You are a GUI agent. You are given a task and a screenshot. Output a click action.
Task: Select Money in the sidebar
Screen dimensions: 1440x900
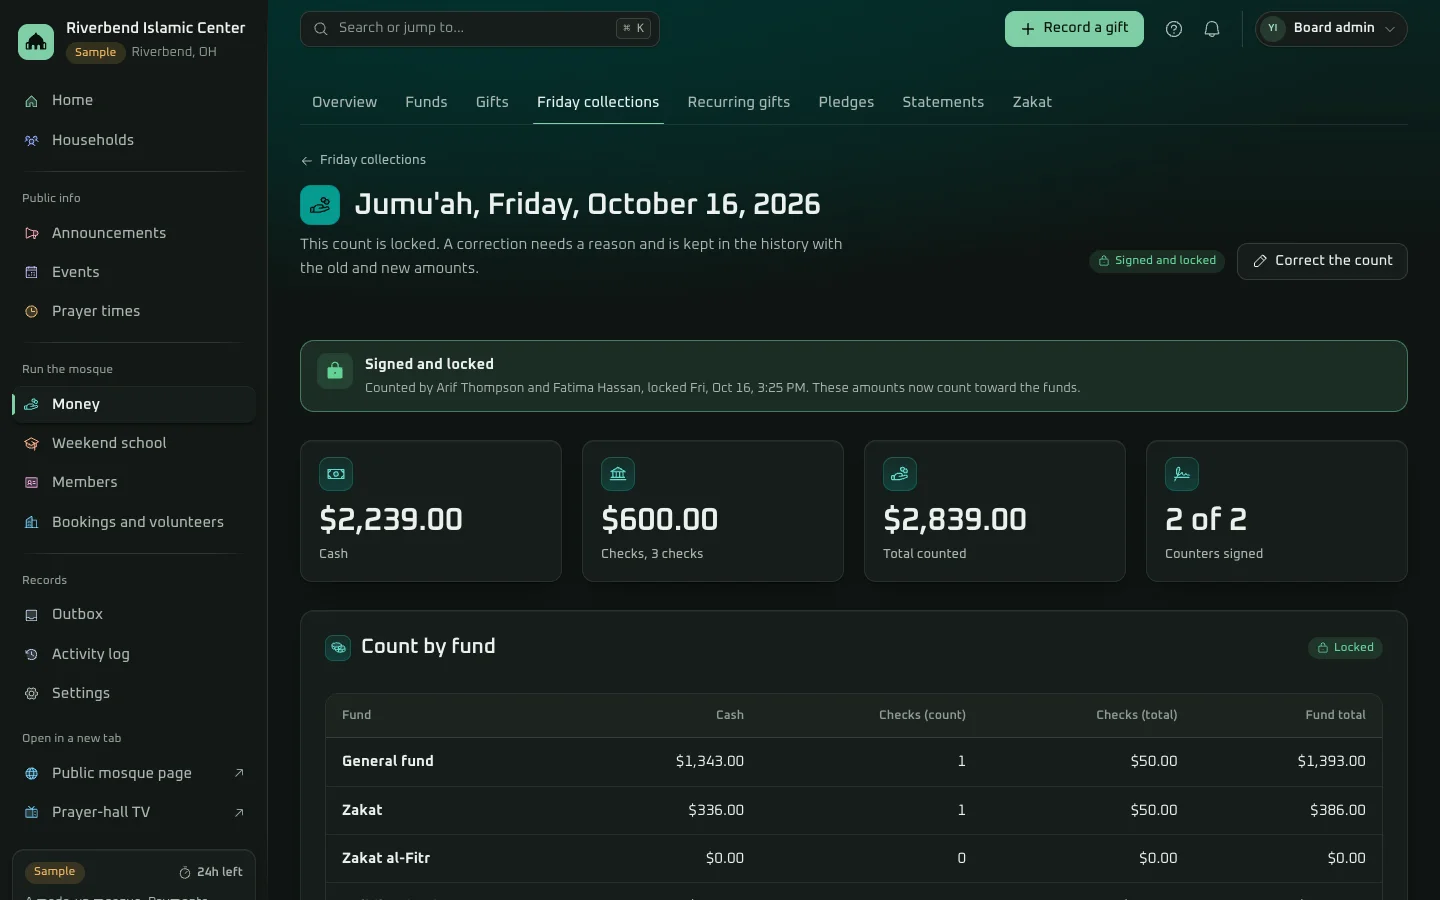[134, 404]
